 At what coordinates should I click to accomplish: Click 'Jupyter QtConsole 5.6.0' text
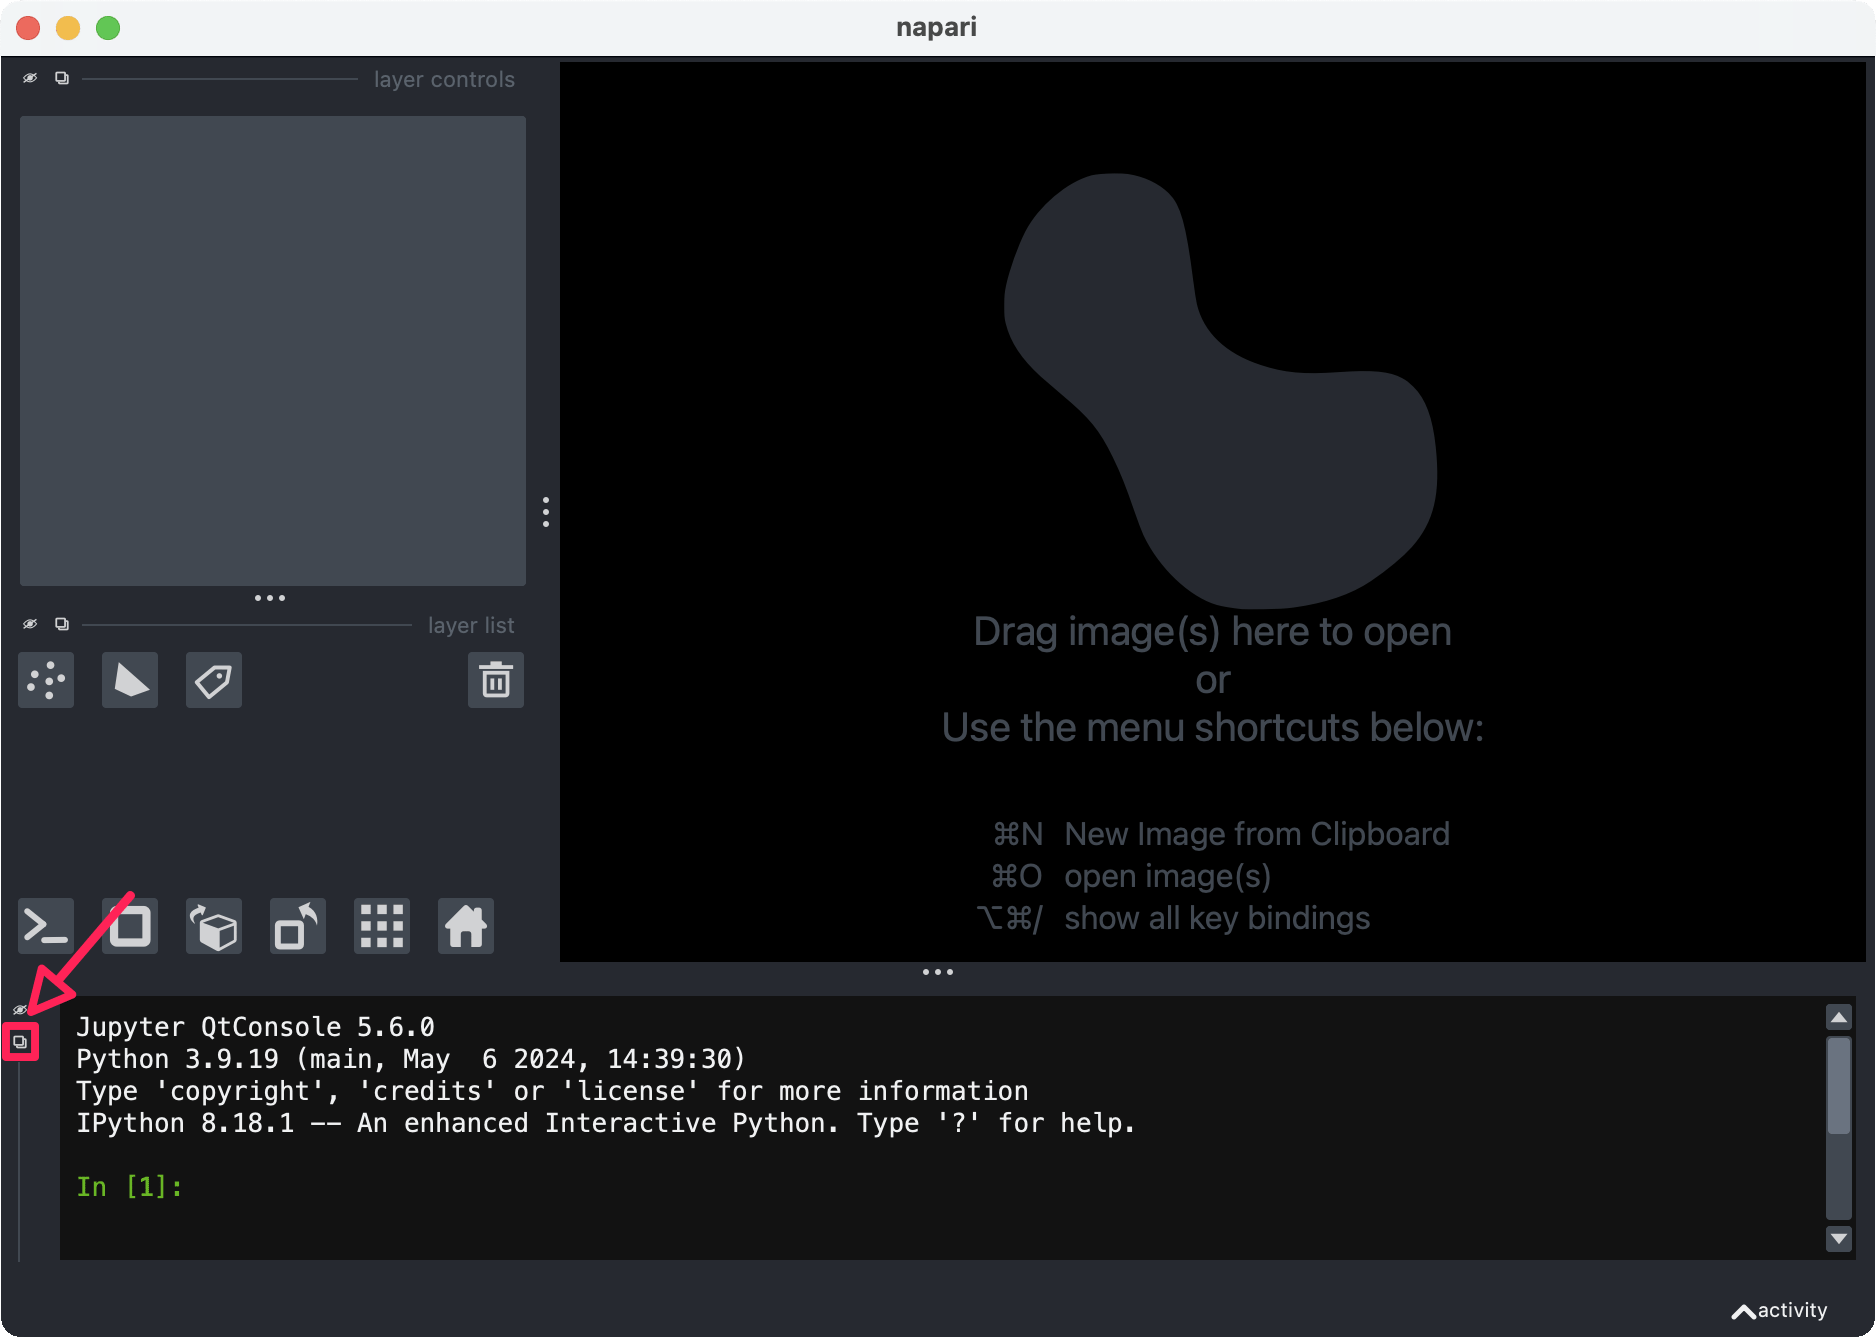255,1027
